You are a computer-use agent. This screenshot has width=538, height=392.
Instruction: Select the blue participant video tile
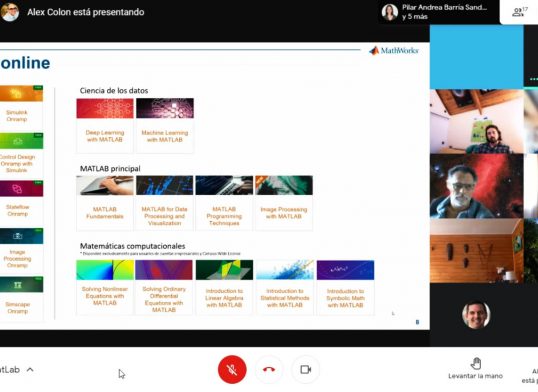coord(477,57)
